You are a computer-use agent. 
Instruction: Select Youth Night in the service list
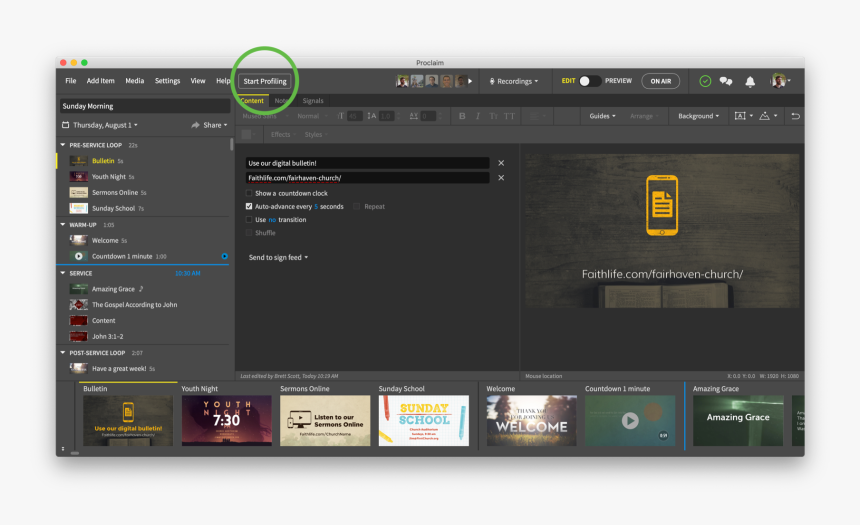[144, 177]
